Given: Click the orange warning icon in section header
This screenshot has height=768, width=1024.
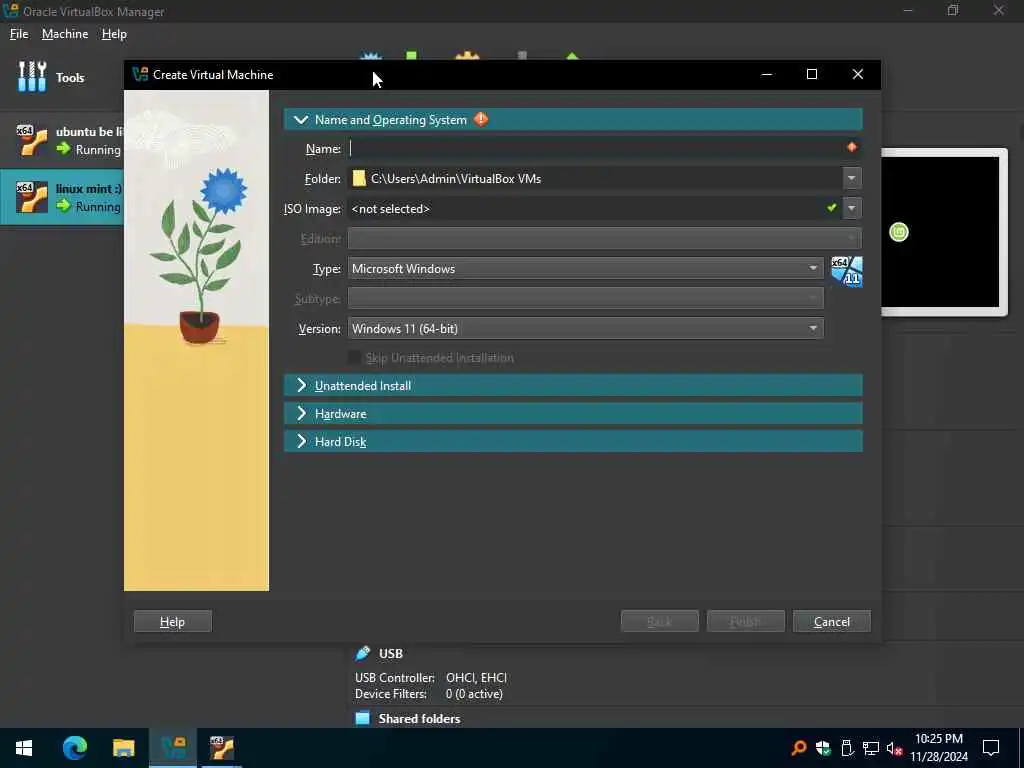Looking at the screenshot, I should click(481, 120).
